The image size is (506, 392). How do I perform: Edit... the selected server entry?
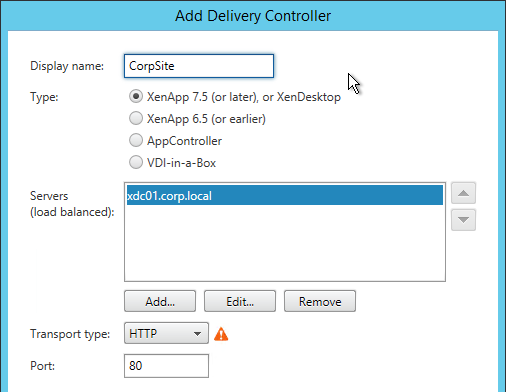tap(240, 301)
